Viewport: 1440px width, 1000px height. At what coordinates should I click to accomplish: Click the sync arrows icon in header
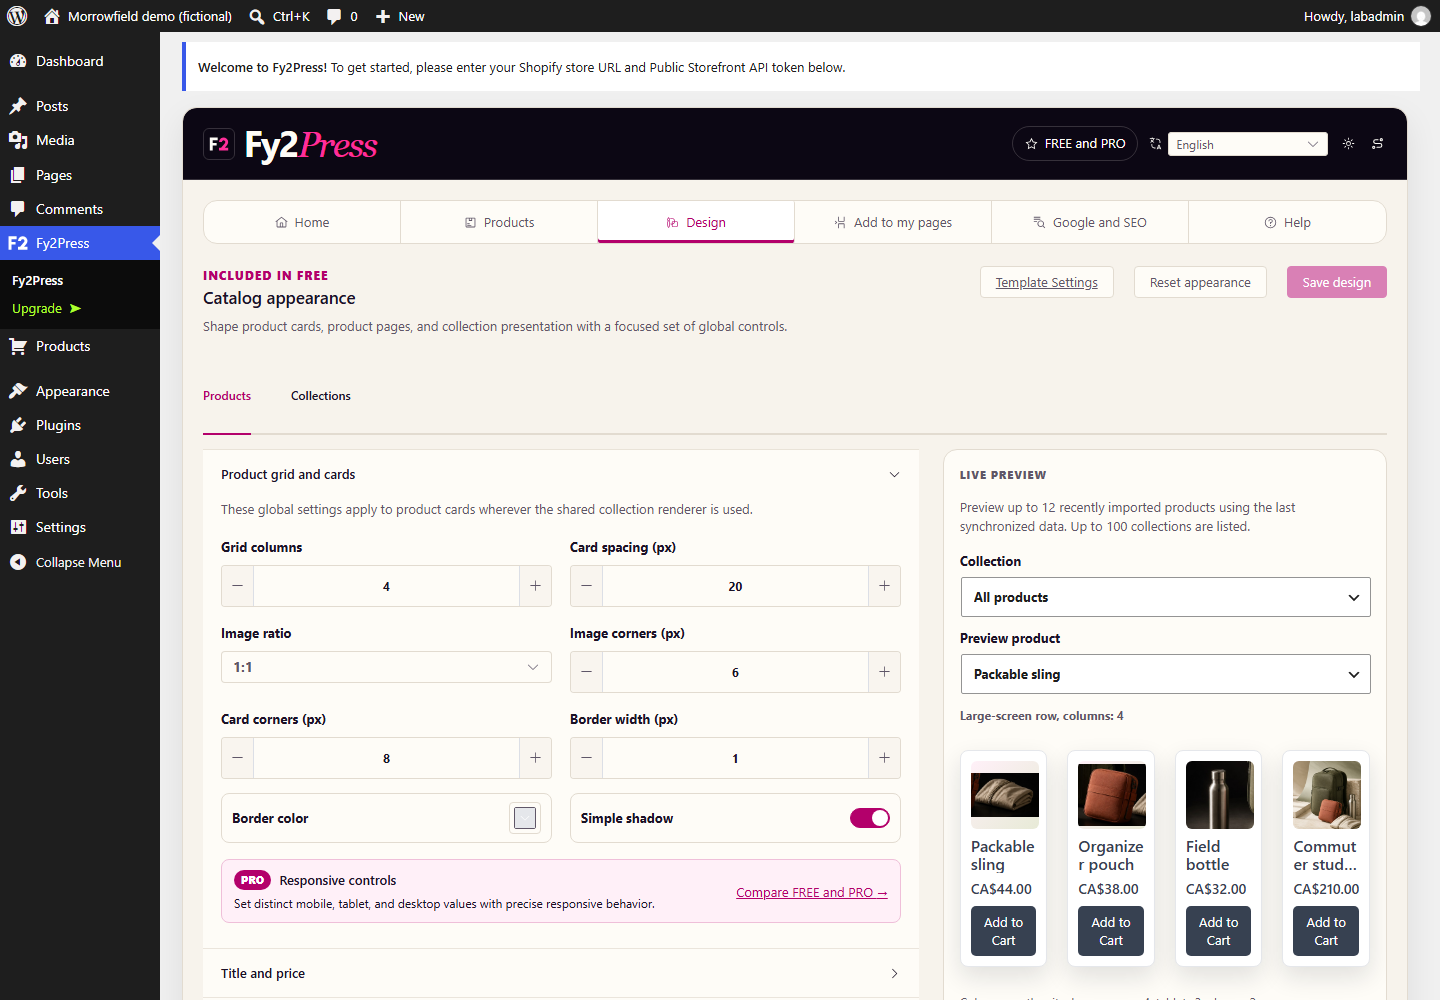[x=1377, y=144]
